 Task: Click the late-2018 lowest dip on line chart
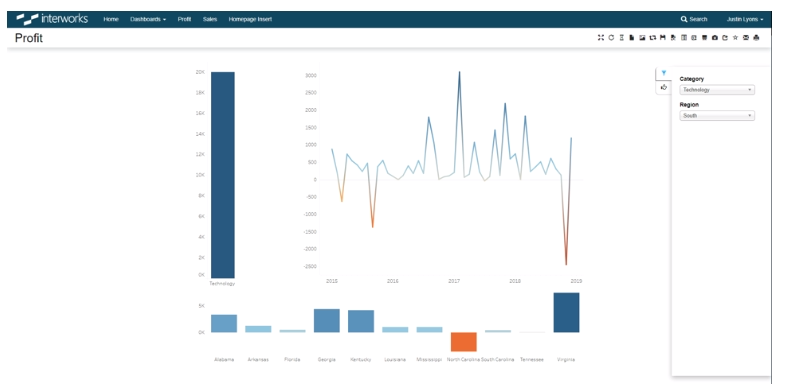coord(566,265)
